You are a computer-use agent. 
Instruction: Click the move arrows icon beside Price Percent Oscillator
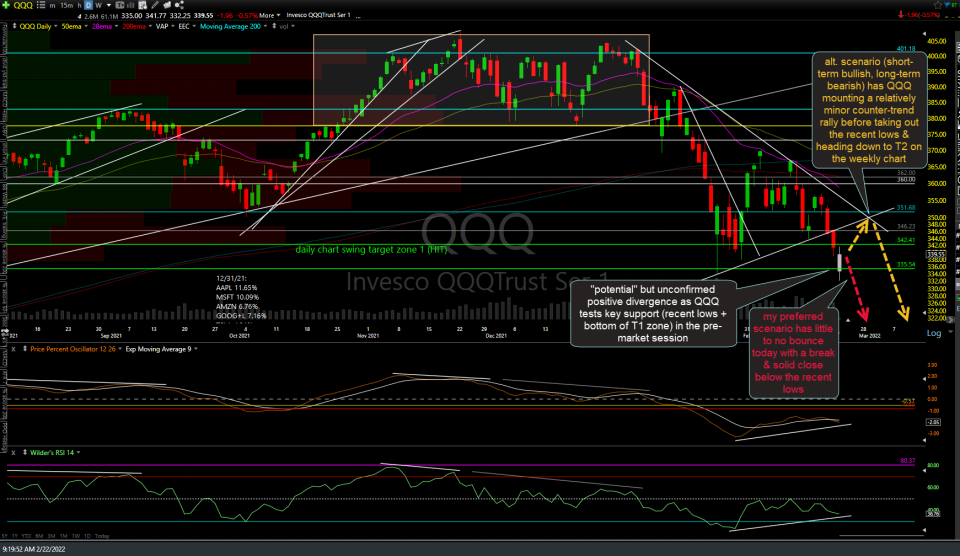click(x=24, y=349)
